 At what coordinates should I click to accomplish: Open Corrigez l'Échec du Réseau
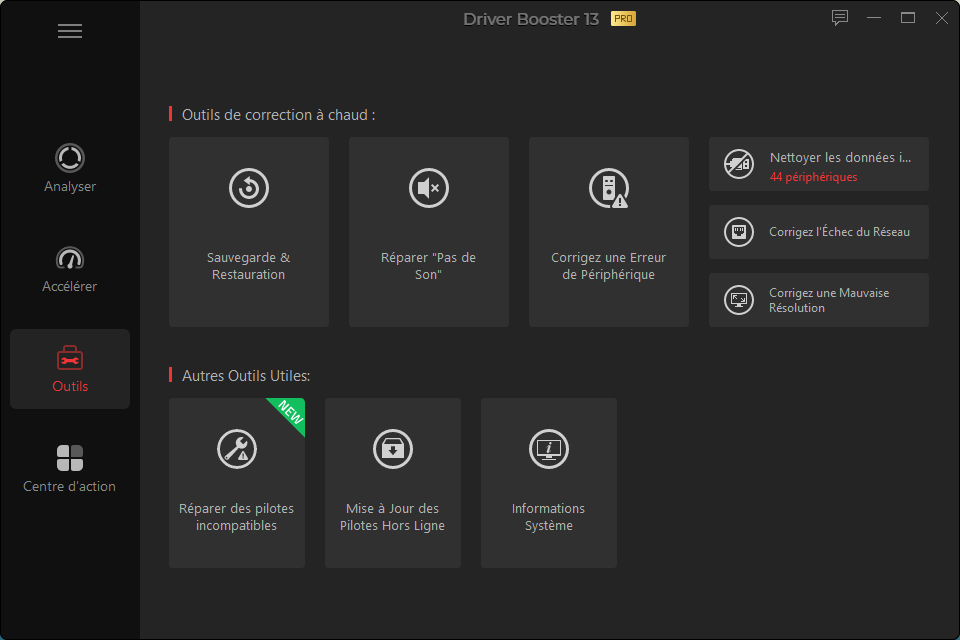tap(839, 232)
